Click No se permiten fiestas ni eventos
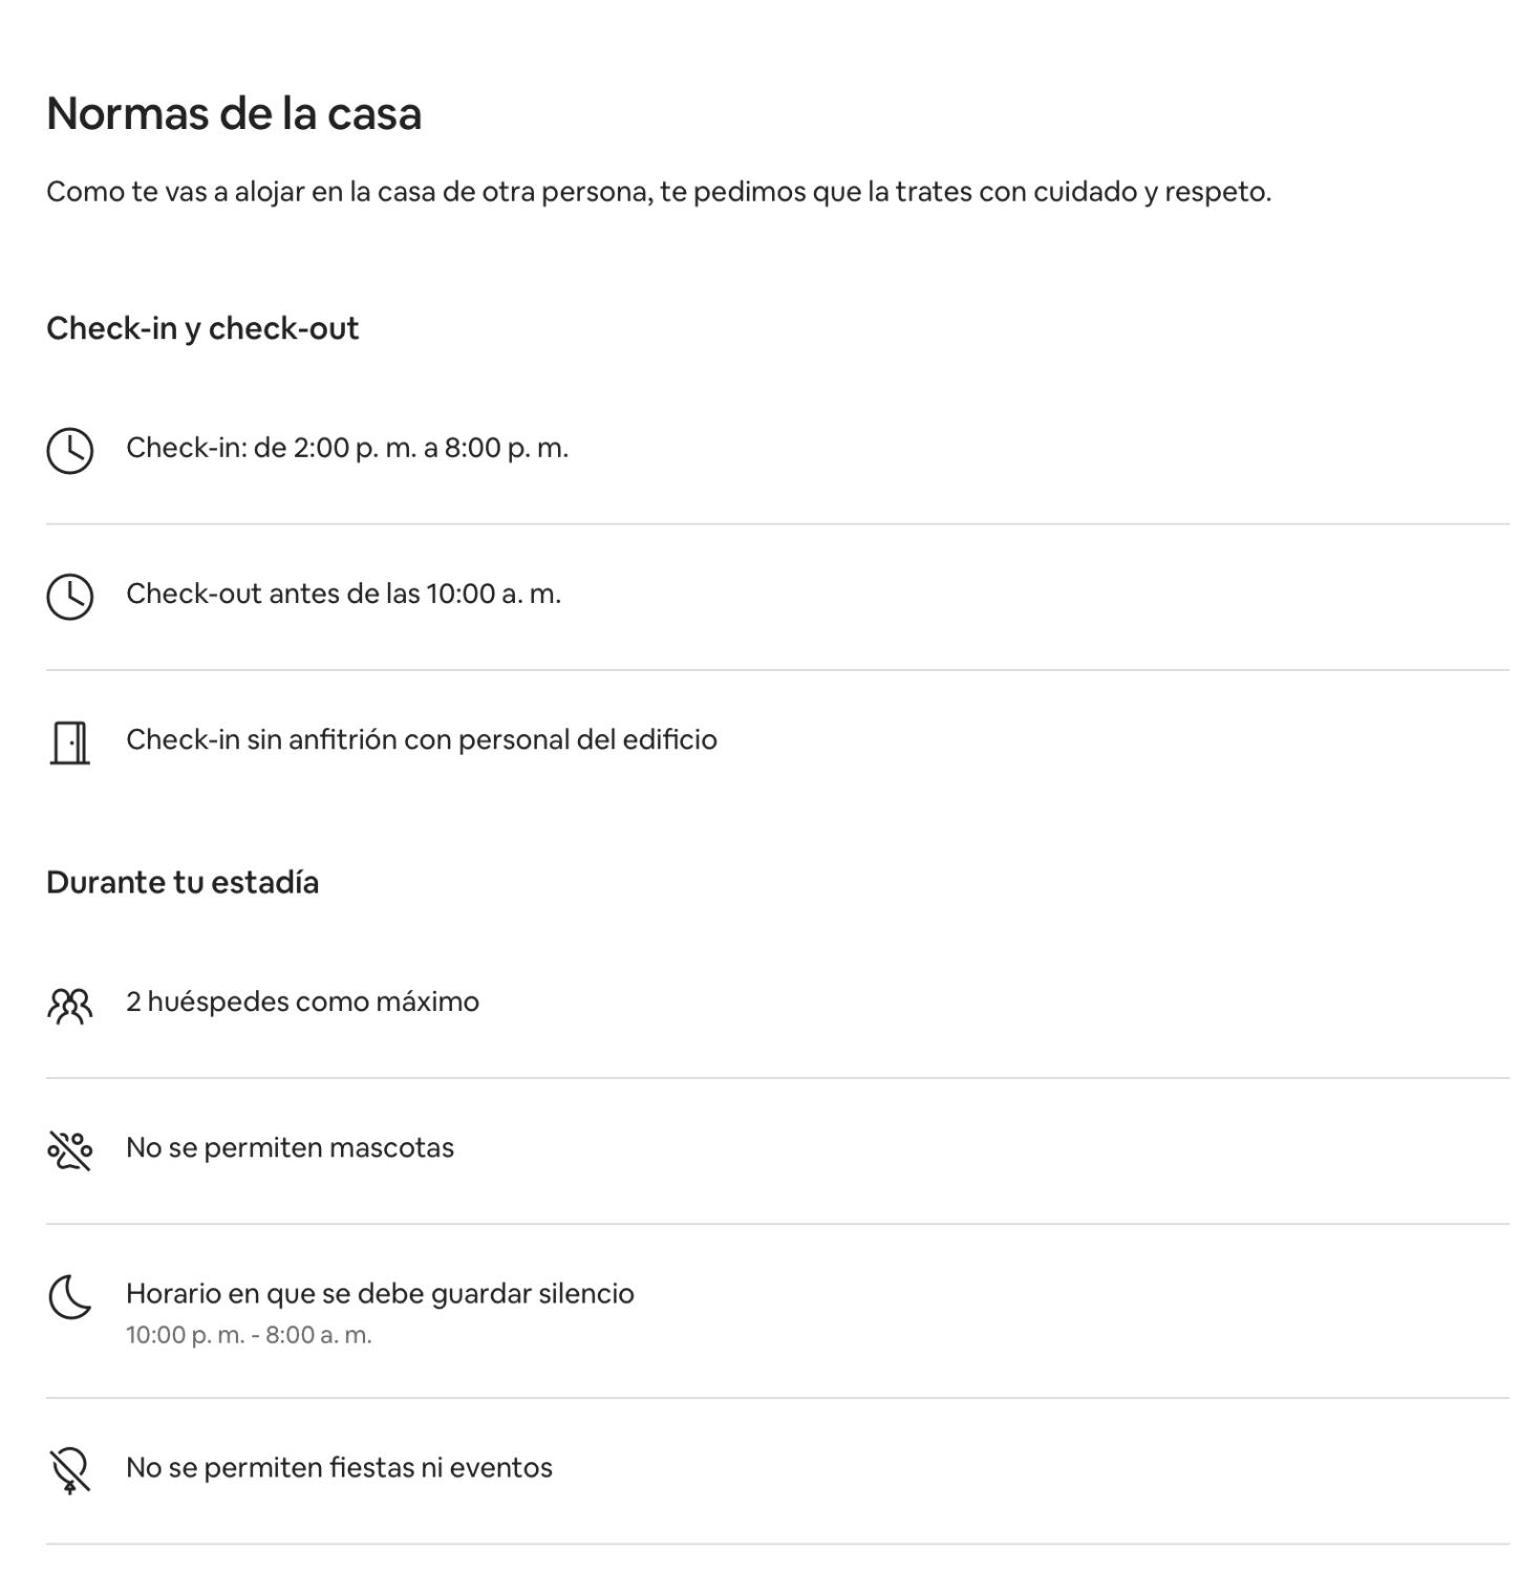Image resolution: width=1520 pixels, height=1573 pixels. pyautogui.click(x=339, y=1467)
